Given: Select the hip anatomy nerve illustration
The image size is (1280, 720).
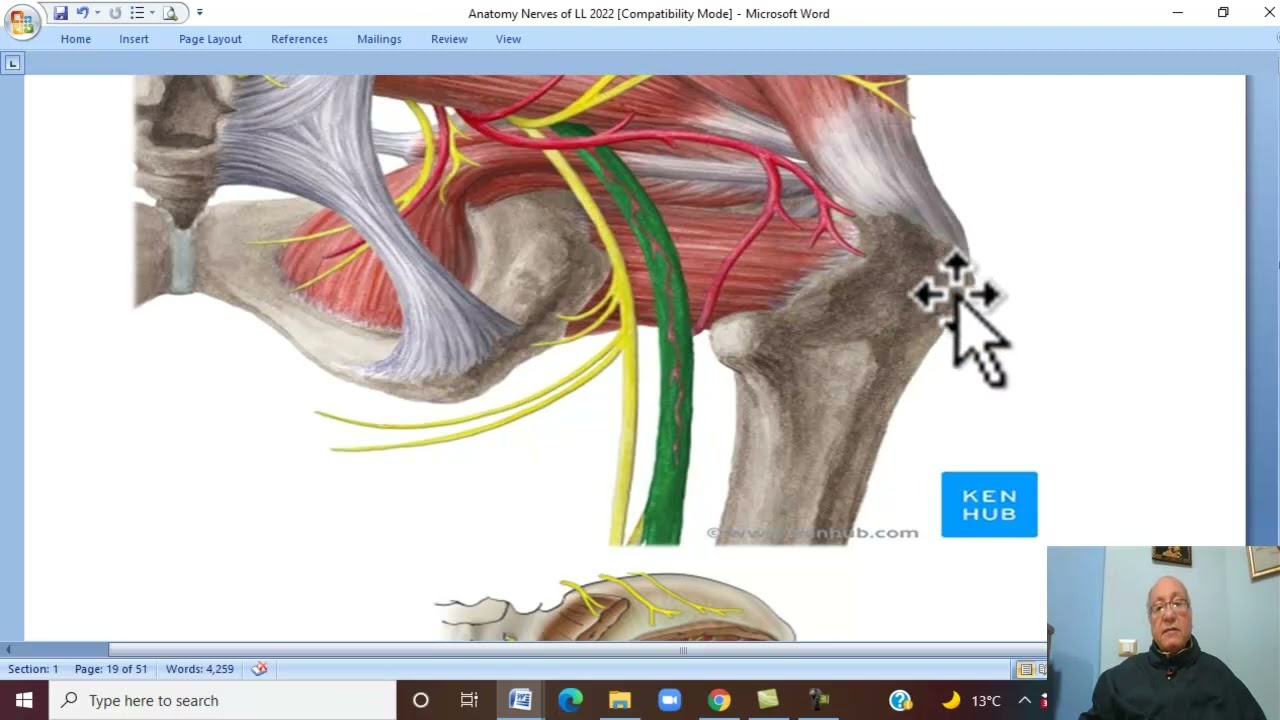Looking at the screenshot, I should pos(585,310).
